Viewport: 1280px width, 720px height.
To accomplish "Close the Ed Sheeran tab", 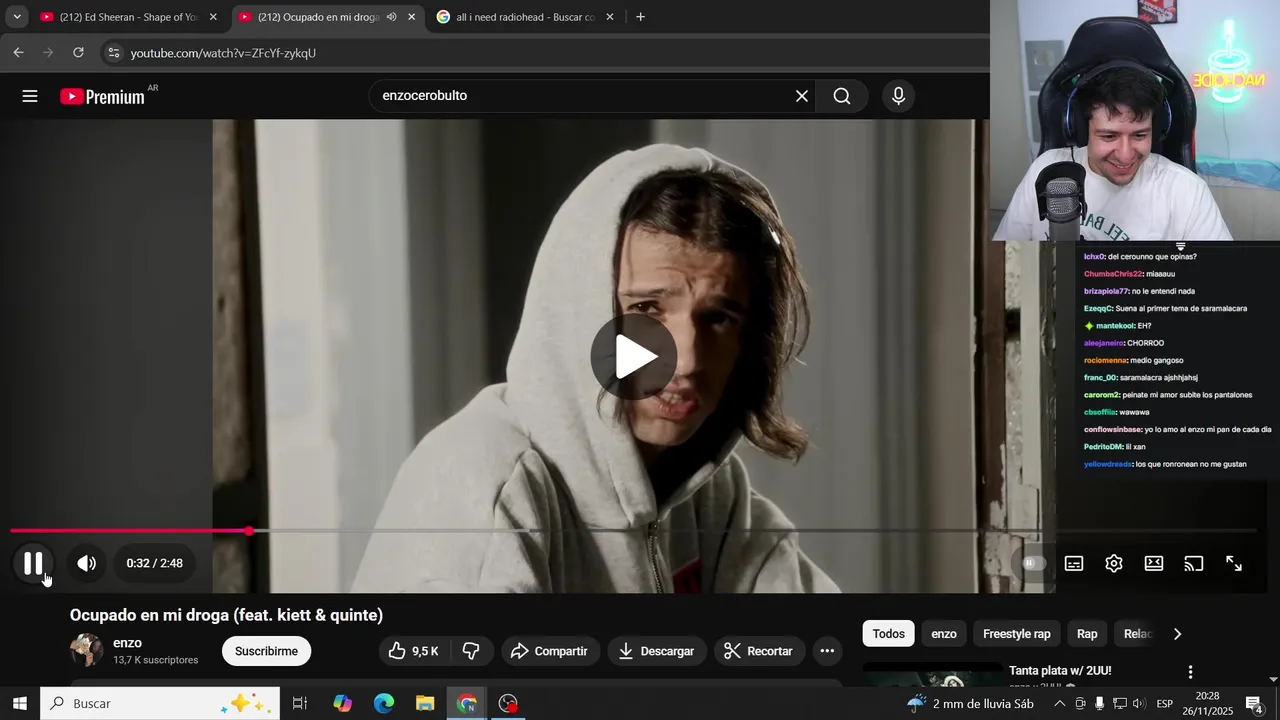I will [213, 17].
